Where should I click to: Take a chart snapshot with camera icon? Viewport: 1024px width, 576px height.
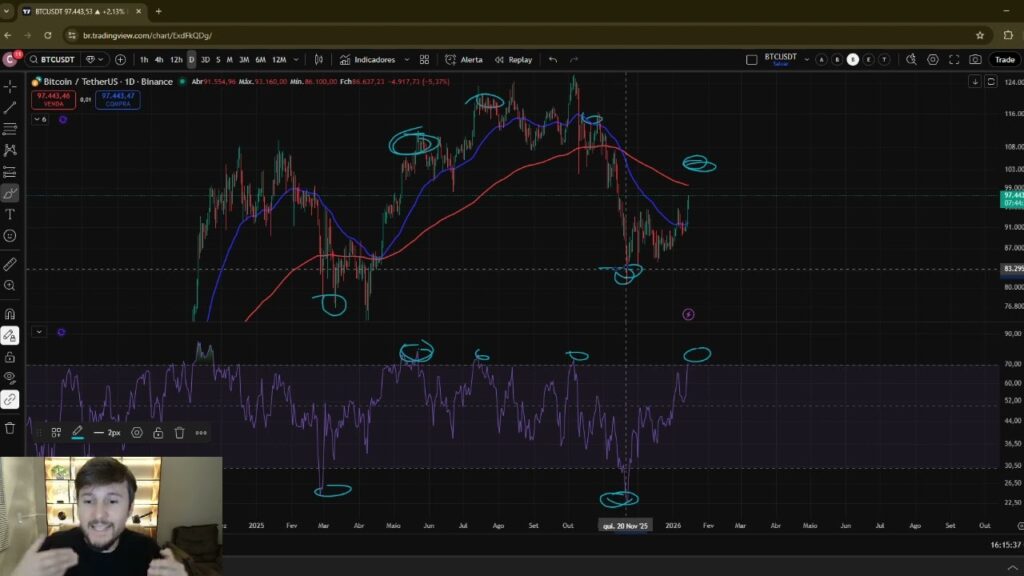coord(975,60)
